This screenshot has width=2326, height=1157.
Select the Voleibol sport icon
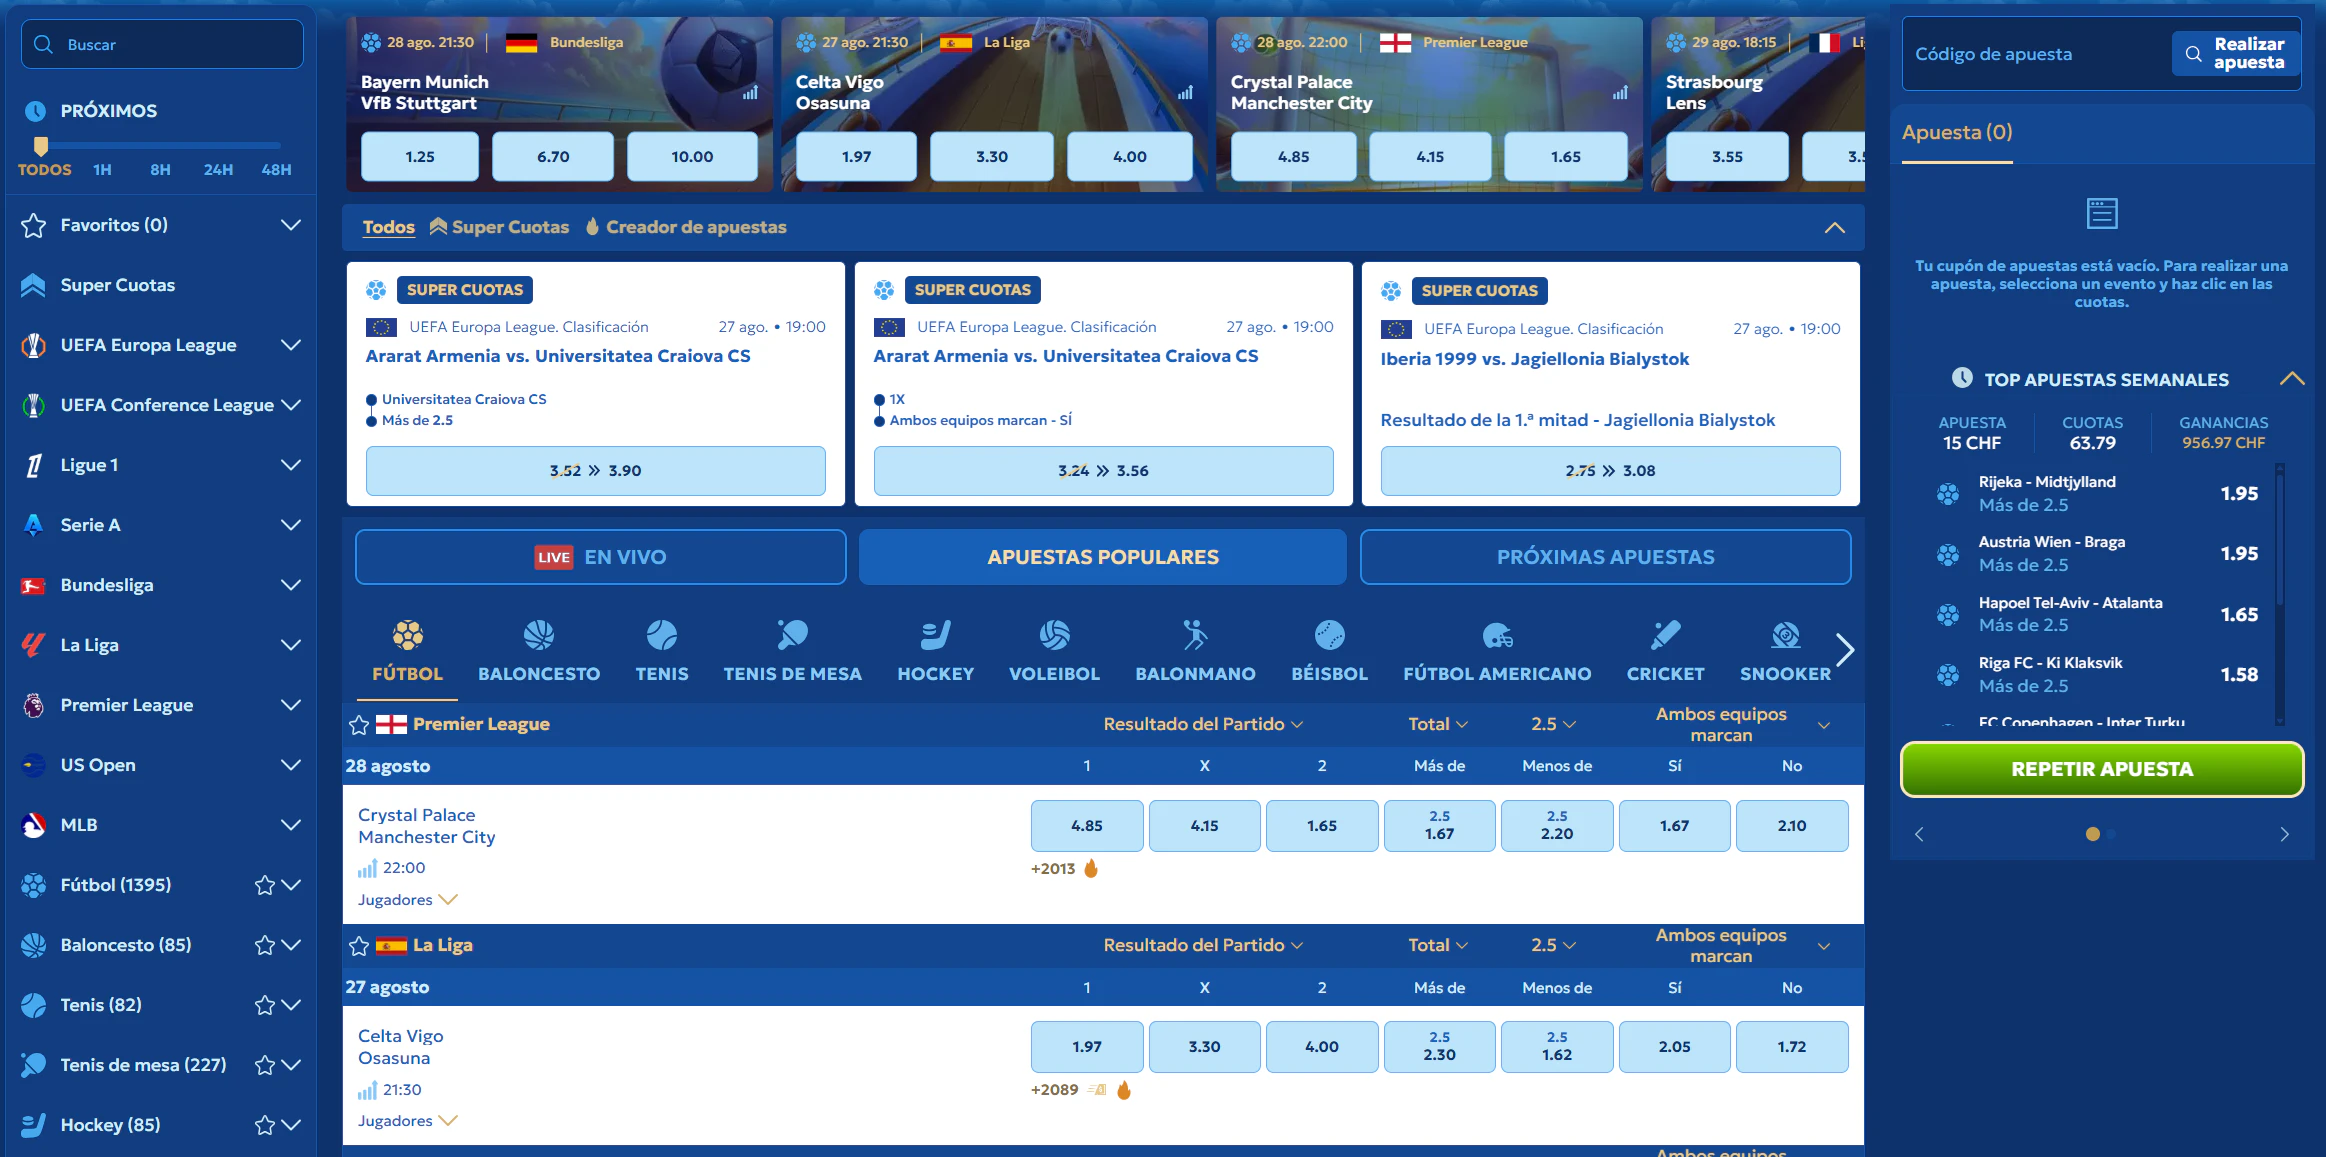click(x=1054, y=635)
